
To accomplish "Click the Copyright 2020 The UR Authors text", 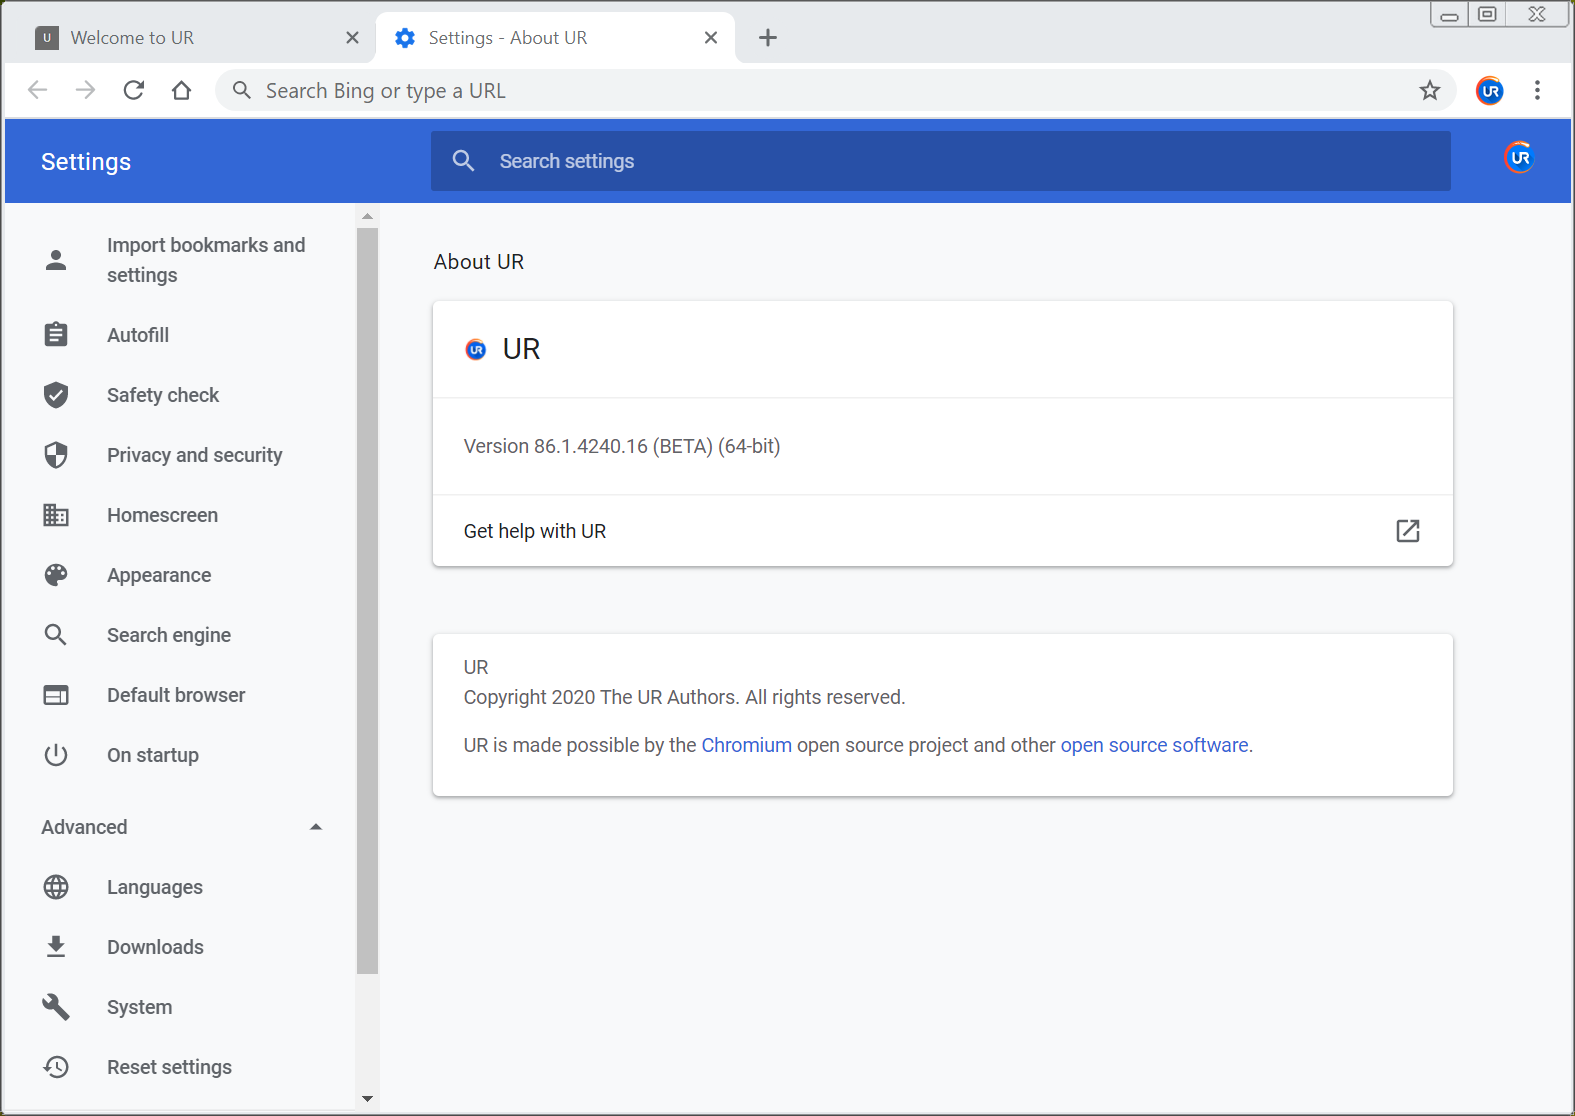I will click(684, 697).
